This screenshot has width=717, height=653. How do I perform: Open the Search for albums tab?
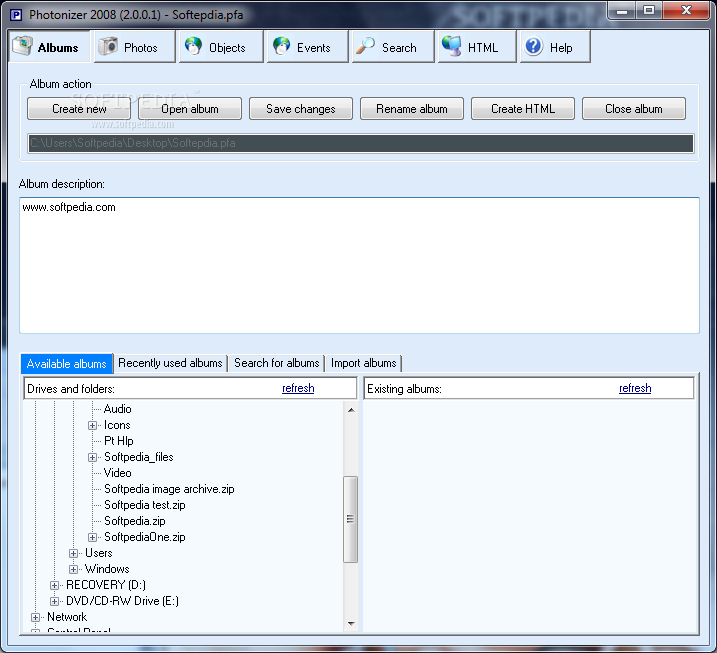(x=277, y=363)
